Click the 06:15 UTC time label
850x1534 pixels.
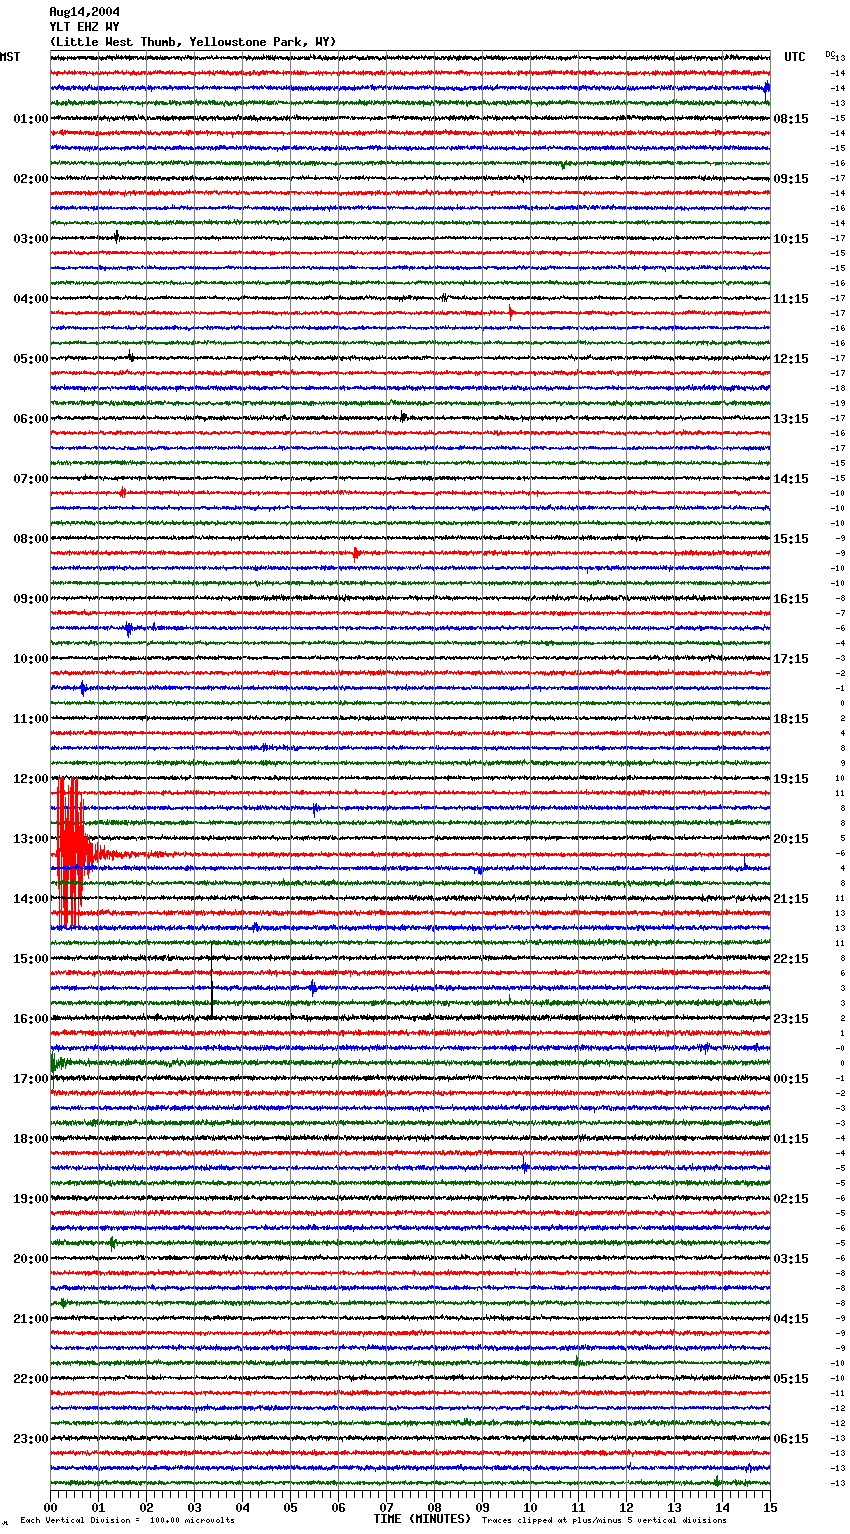pos(791,1439)
